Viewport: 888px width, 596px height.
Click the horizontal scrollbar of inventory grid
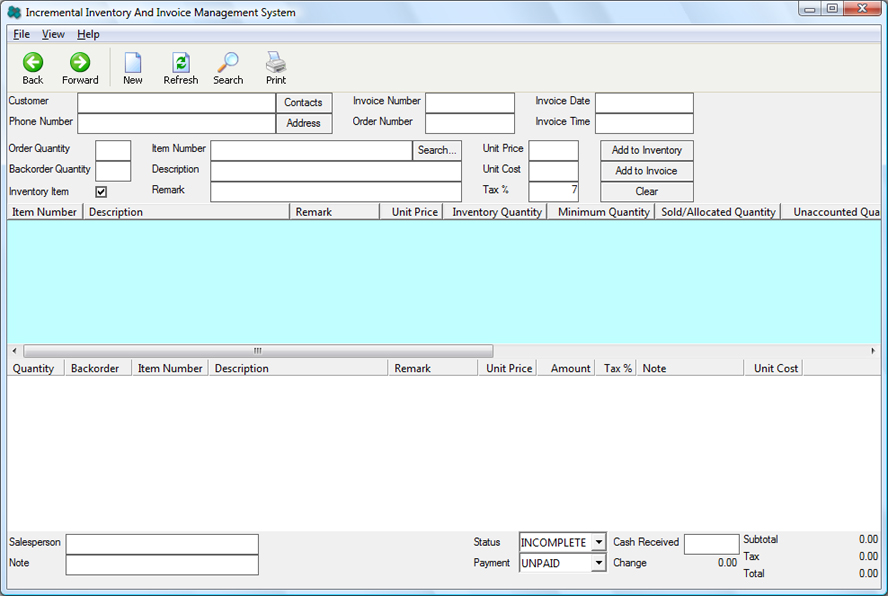point(258,351)
